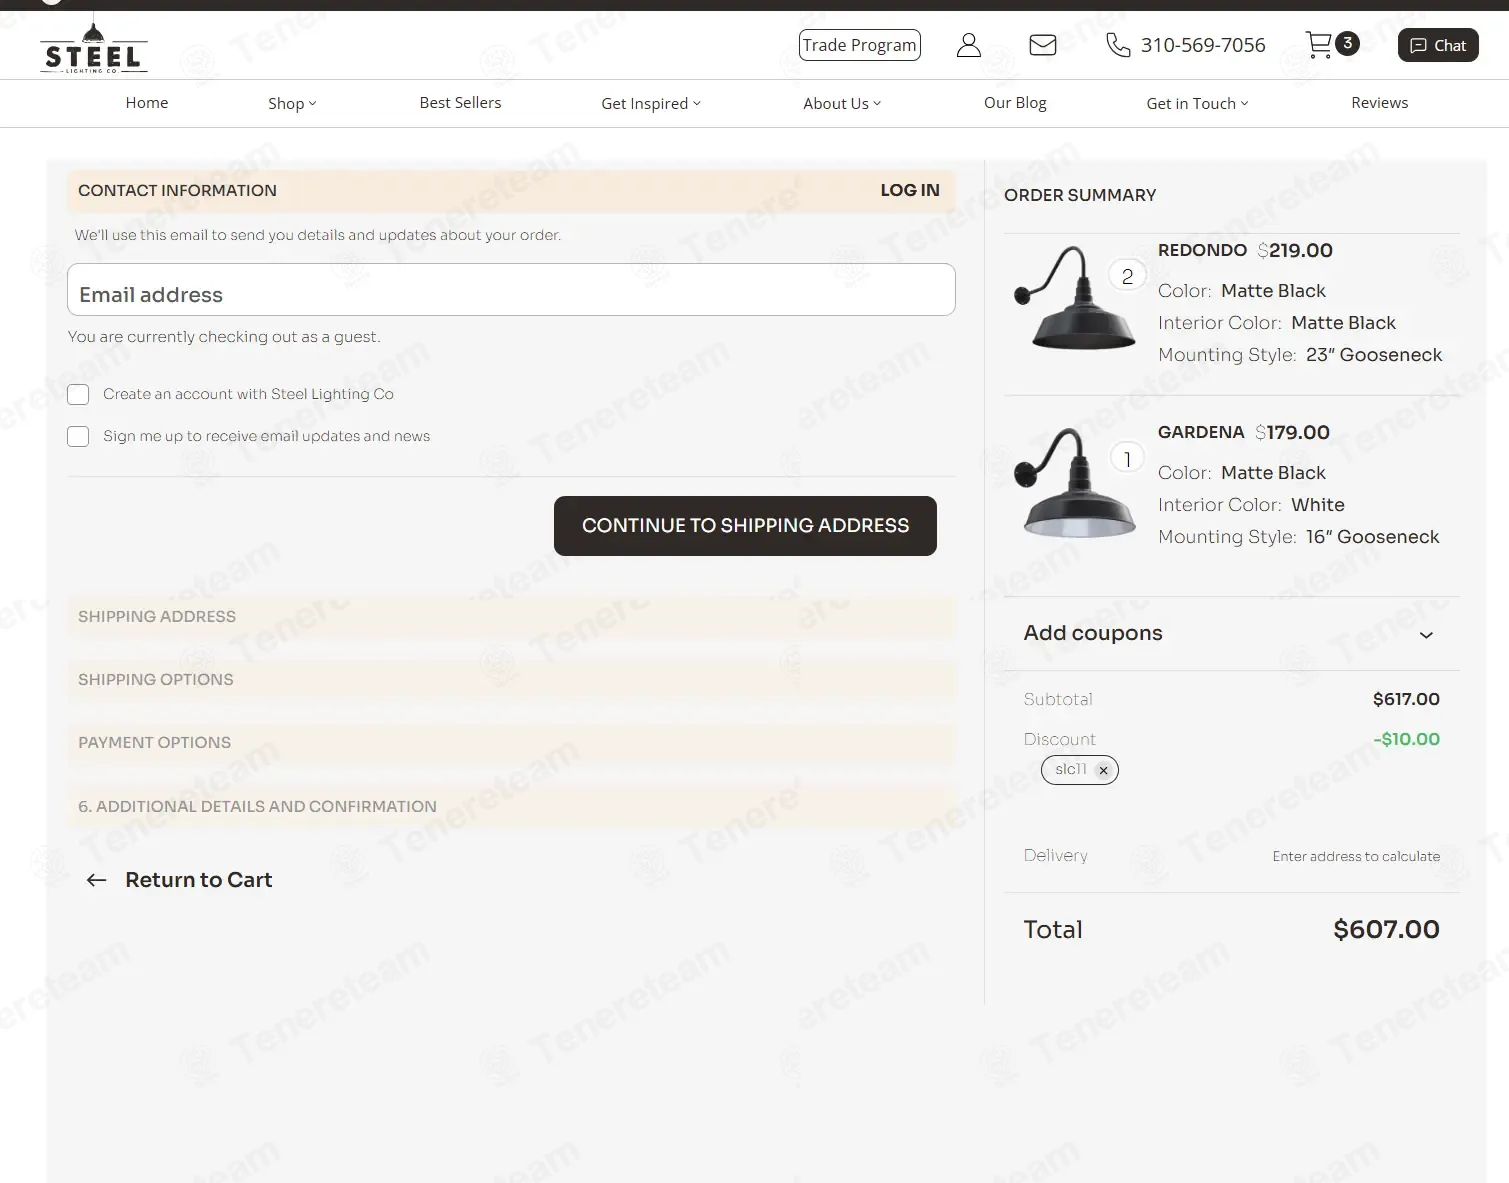Click the cart item count badge

pos(1347,43)
